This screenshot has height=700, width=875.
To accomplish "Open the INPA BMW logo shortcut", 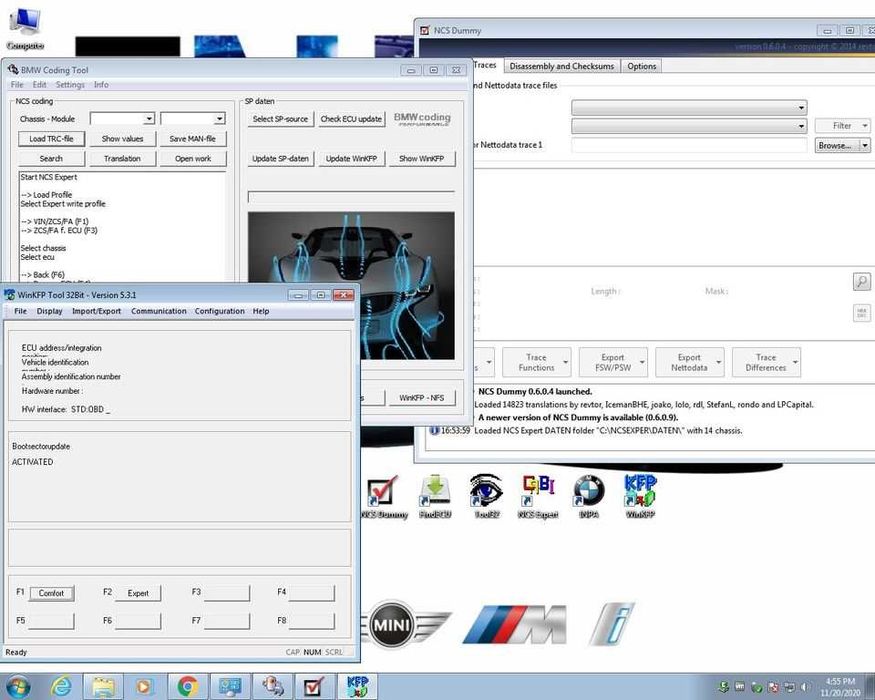I will (589, 497).
